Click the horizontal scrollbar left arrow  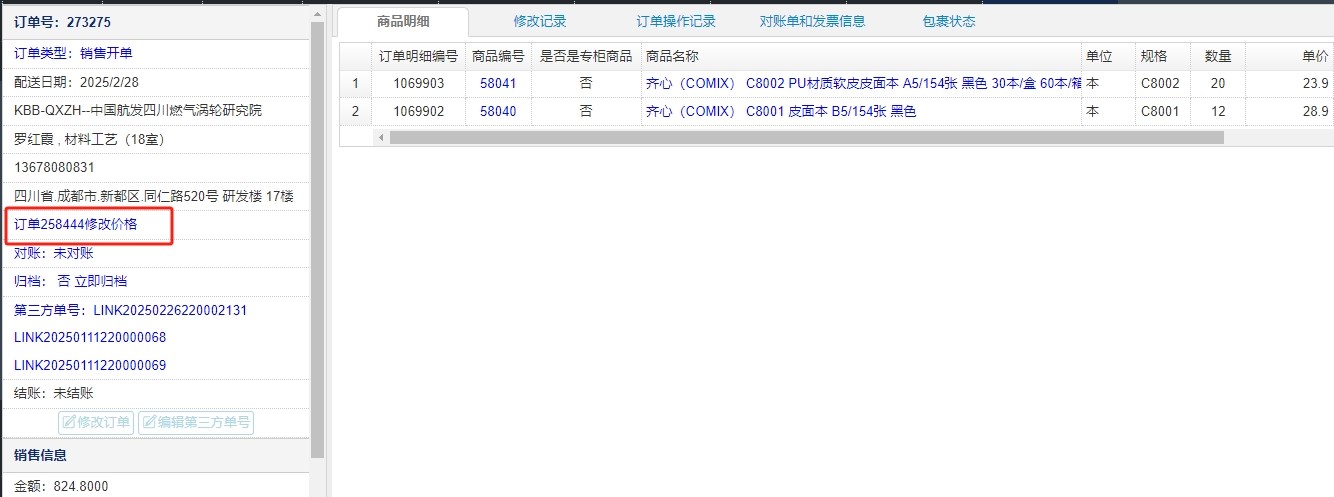[x=381, y=137]
